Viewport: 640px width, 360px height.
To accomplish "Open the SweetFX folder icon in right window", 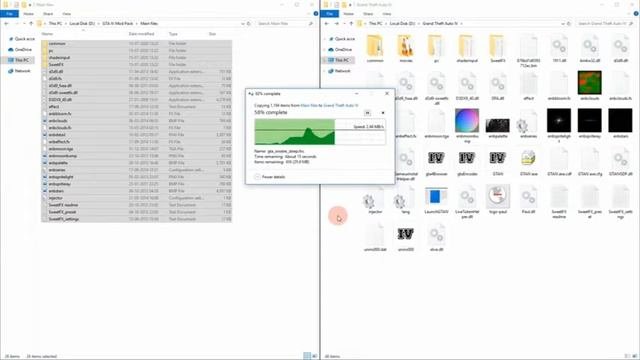I will (497, 46).
